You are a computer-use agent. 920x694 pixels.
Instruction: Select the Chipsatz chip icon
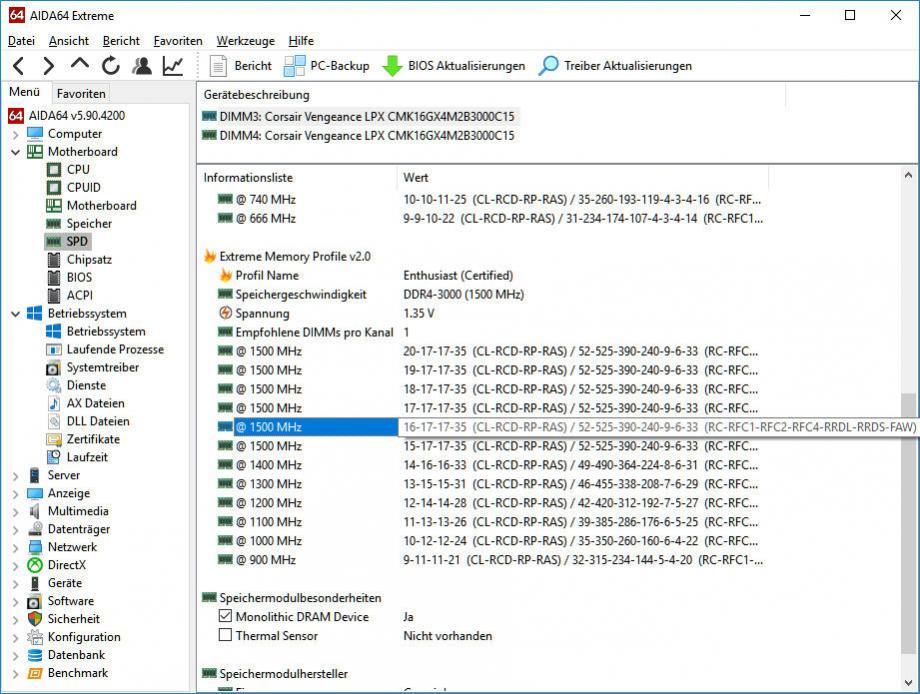pyautogui.click(x=54, y=259)
